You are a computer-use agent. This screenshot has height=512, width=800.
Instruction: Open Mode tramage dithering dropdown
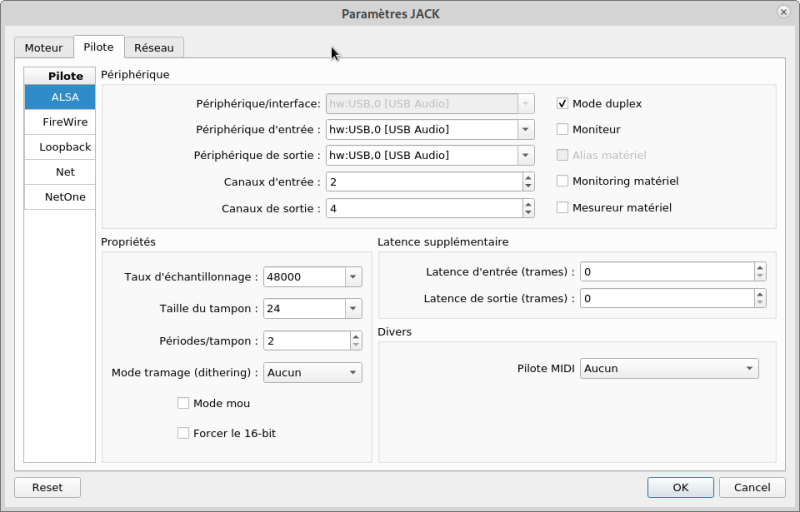[353, 372]
